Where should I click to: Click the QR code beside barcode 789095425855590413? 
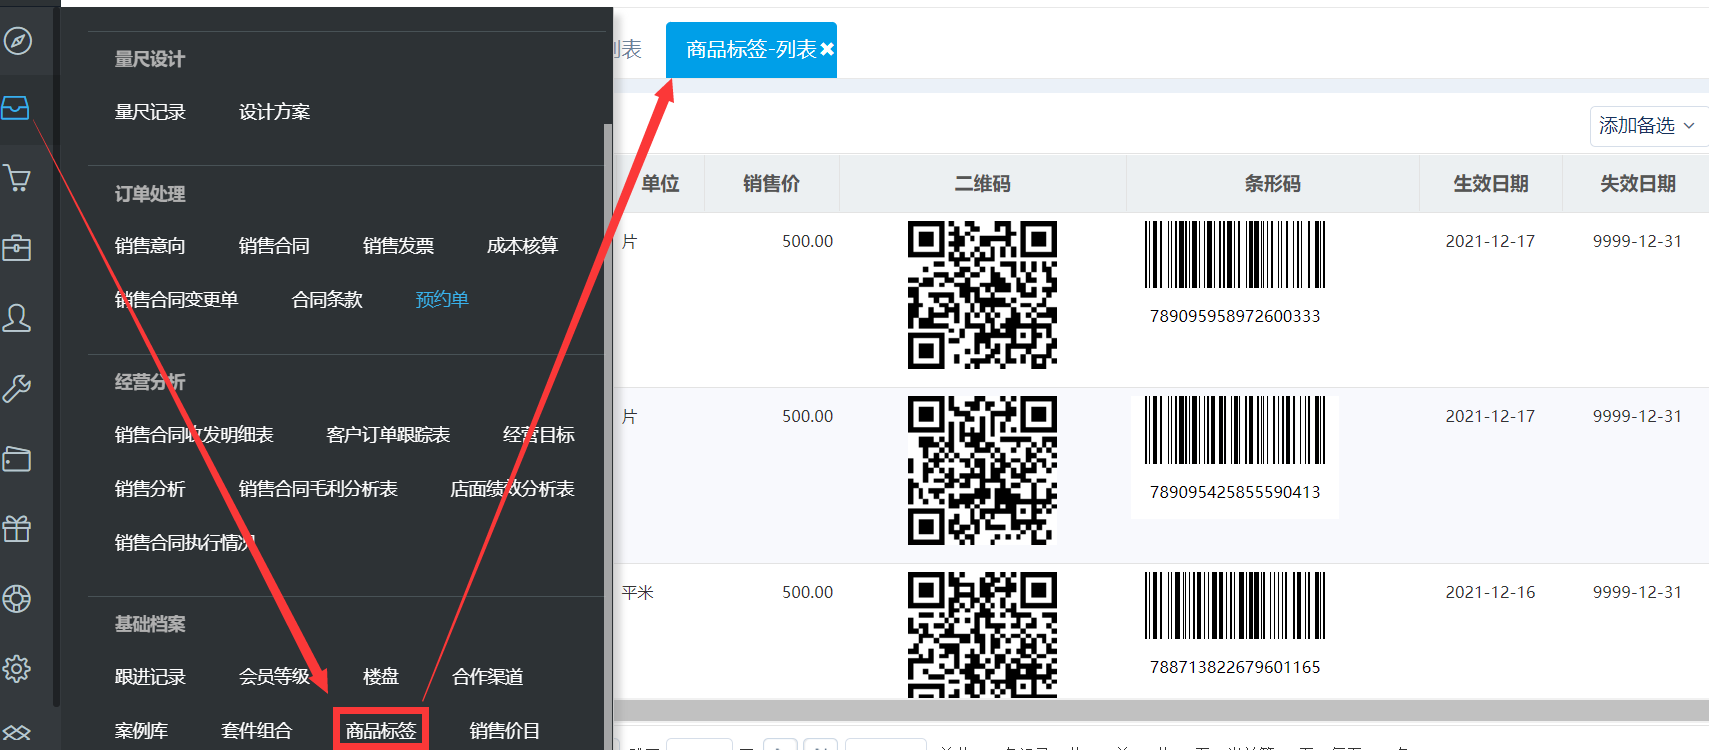(982, 470)
